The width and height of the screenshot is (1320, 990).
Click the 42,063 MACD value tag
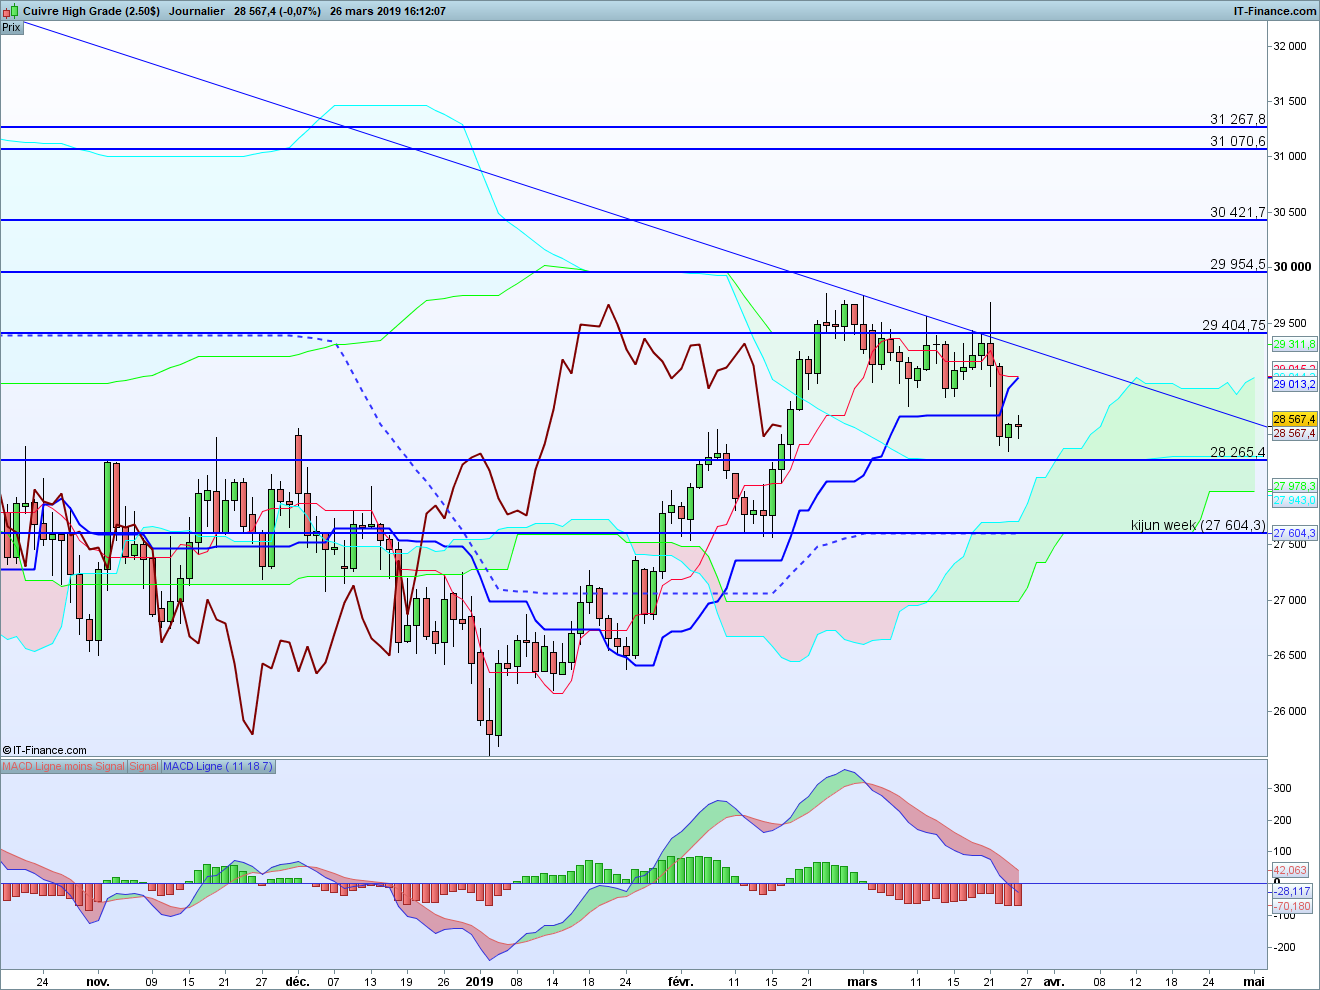[x=1291, y=870]
